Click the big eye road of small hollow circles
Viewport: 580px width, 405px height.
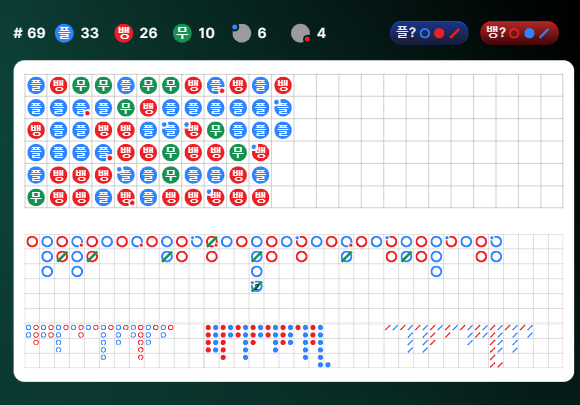click(x=100, y=342)
